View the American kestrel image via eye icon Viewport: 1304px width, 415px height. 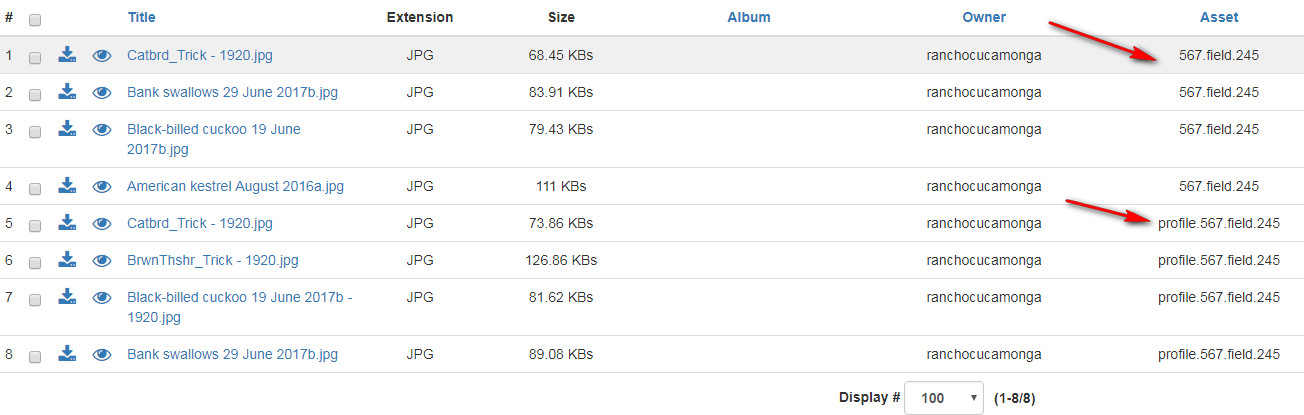[x=102, y=187]
